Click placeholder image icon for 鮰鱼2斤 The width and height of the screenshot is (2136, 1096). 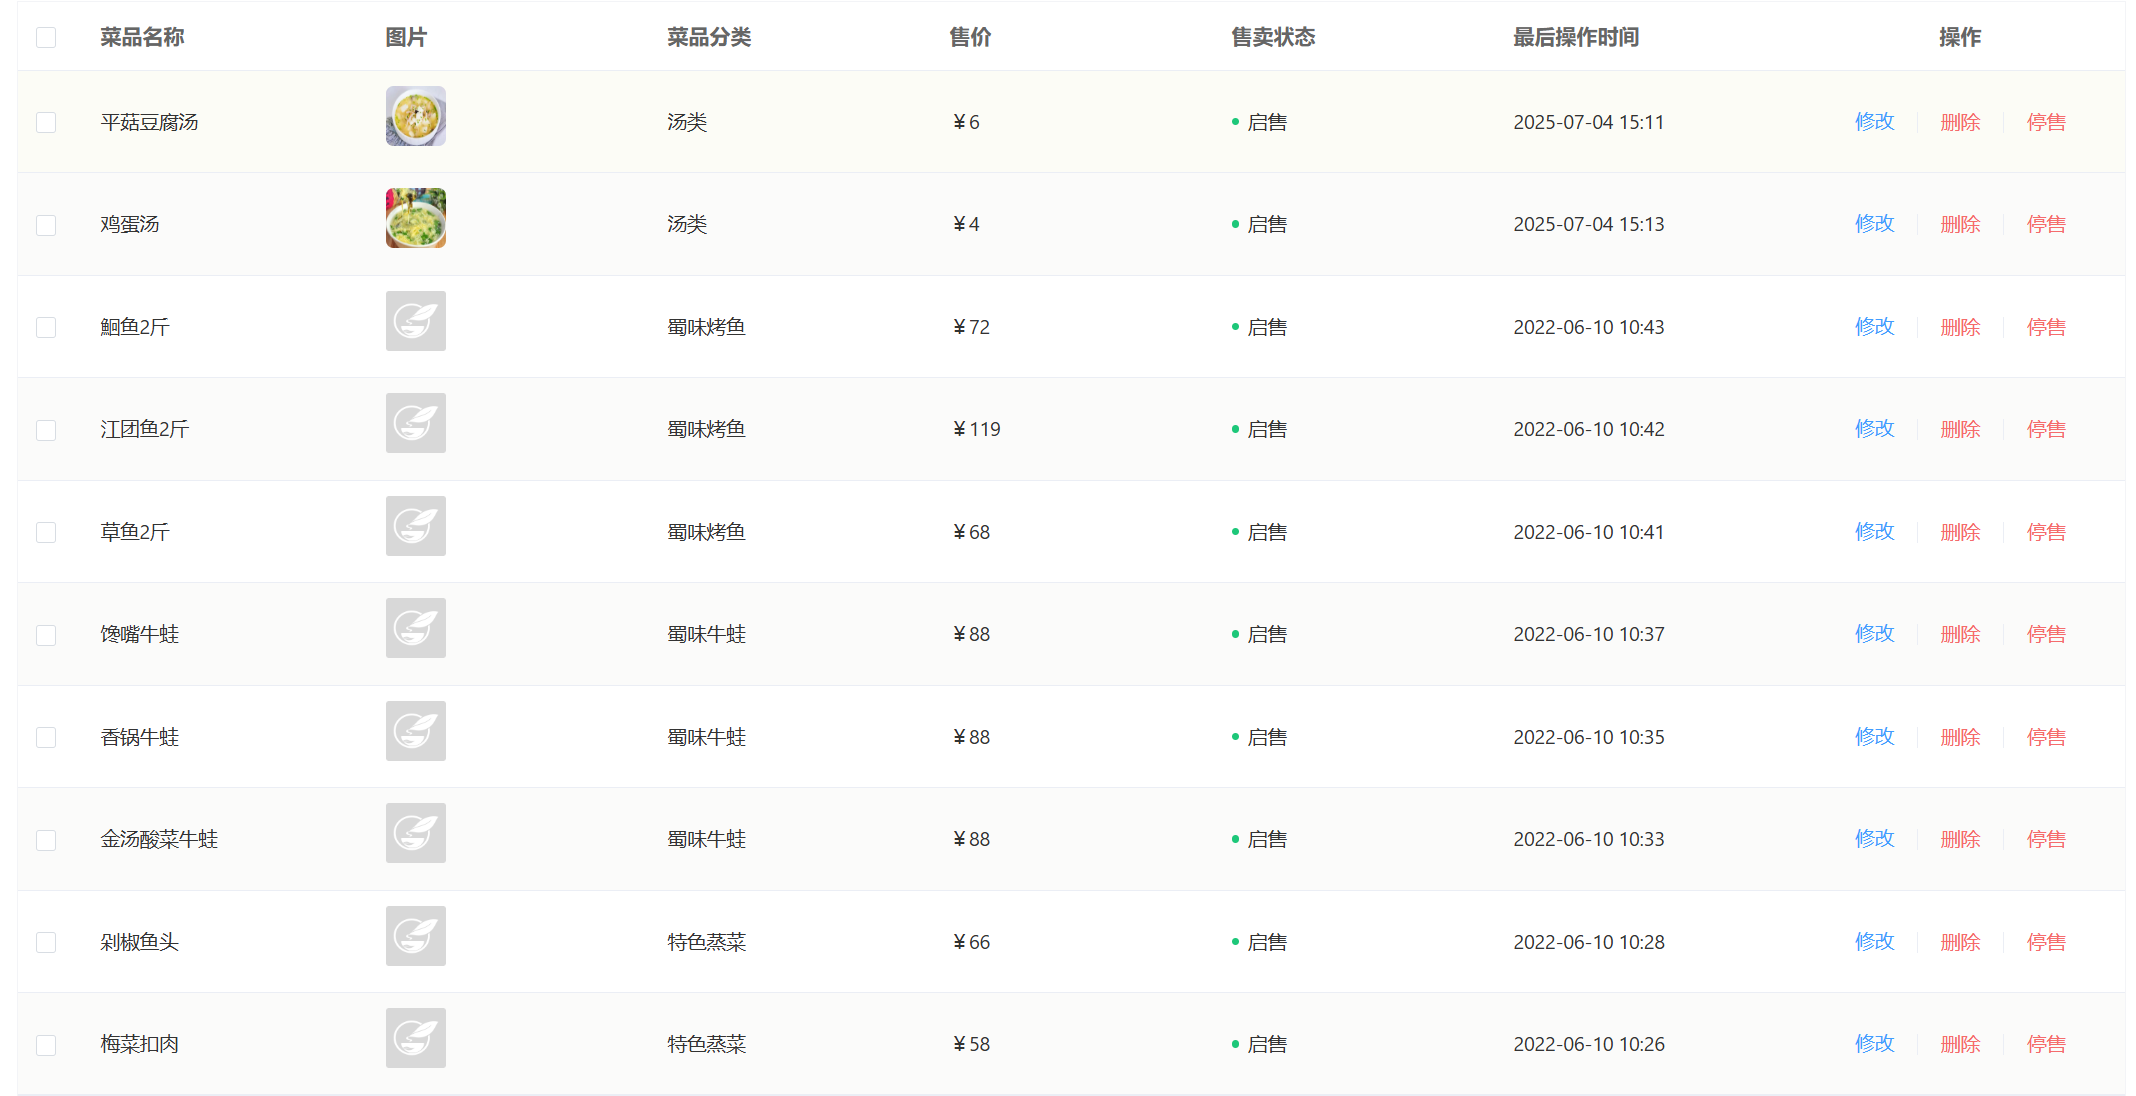(x=415, y=321)
